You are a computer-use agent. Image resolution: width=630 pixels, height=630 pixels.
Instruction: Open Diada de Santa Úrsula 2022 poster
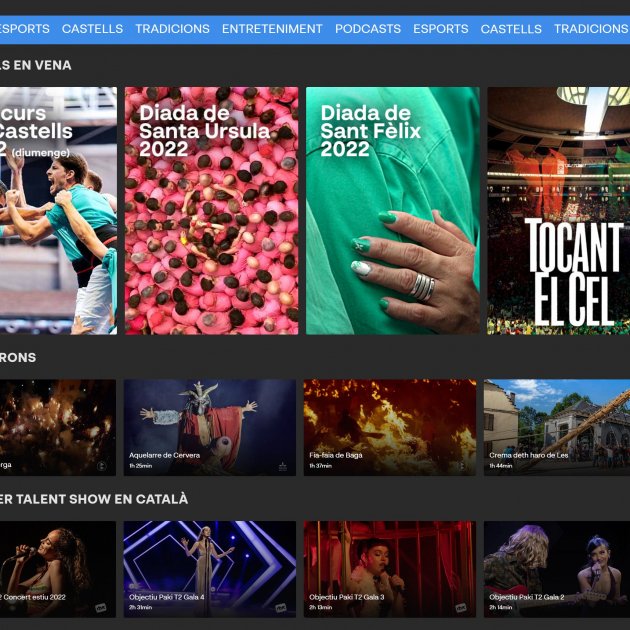211,211
